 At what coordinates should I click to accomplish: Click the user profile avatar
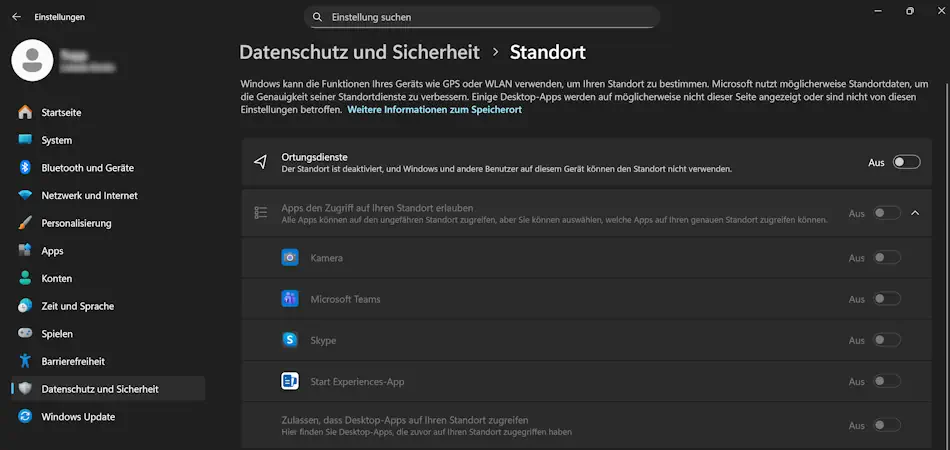[32, 60]
